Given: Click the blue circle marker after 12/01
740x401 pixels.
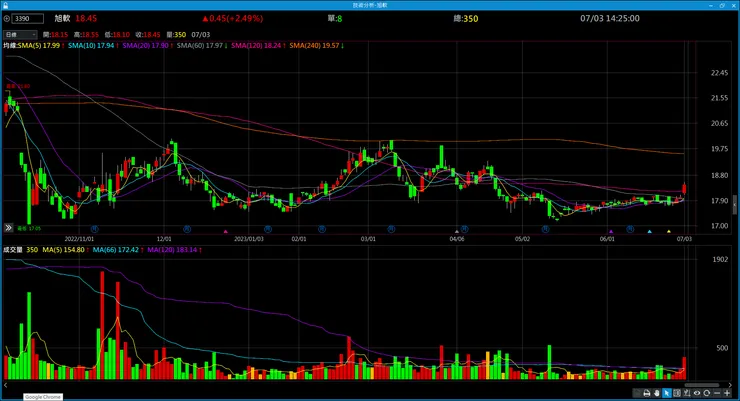Looking at the screenshot, I should [187, 229].
